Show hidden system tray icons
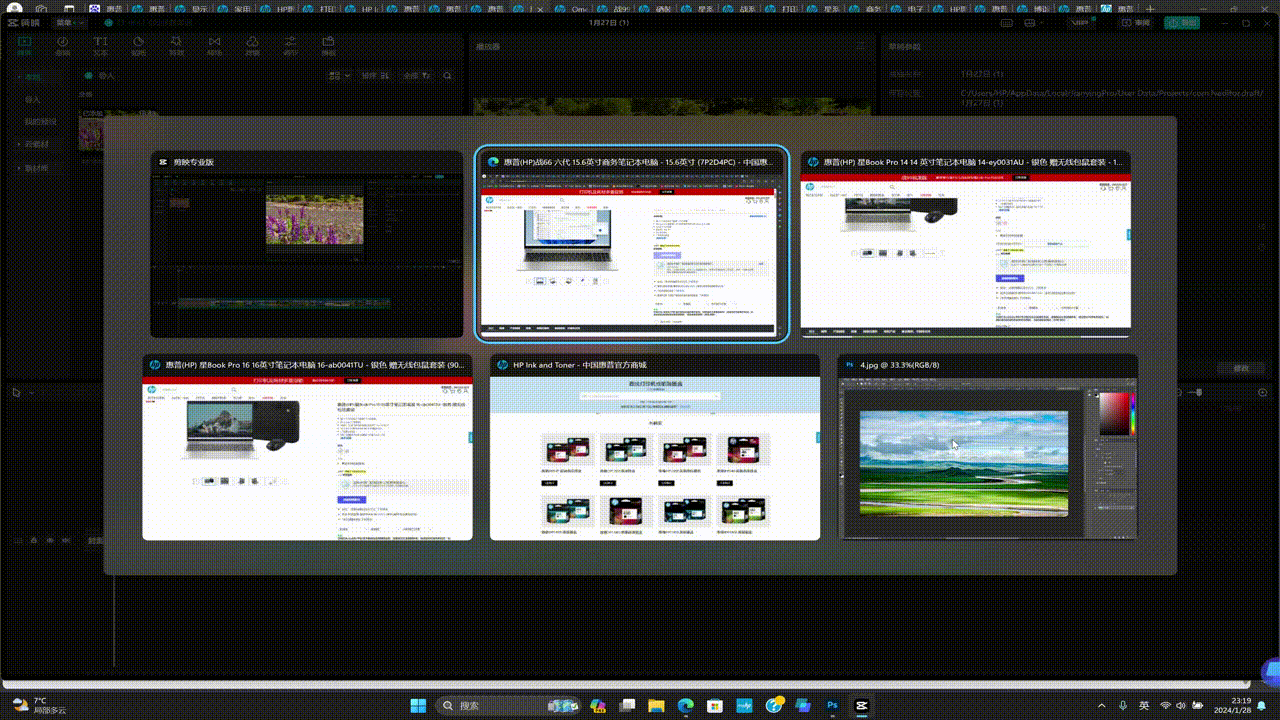1280x720 pixels. point(1102,705)
